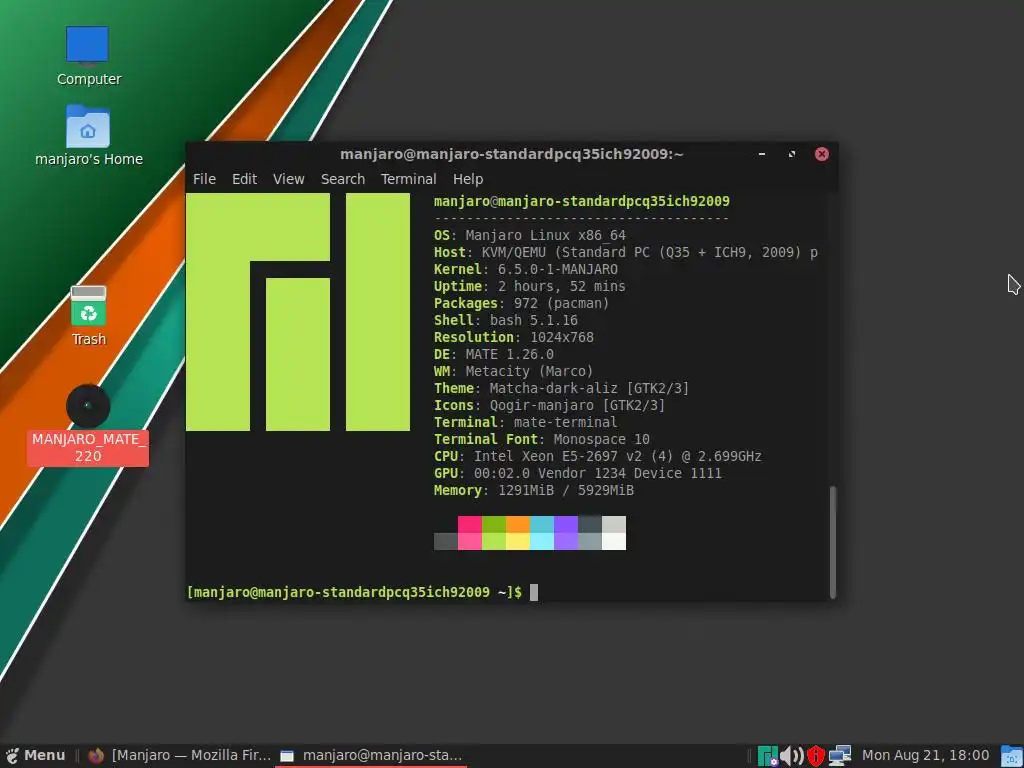
Task: Open the Help menu in terminal
Action: 468,179
